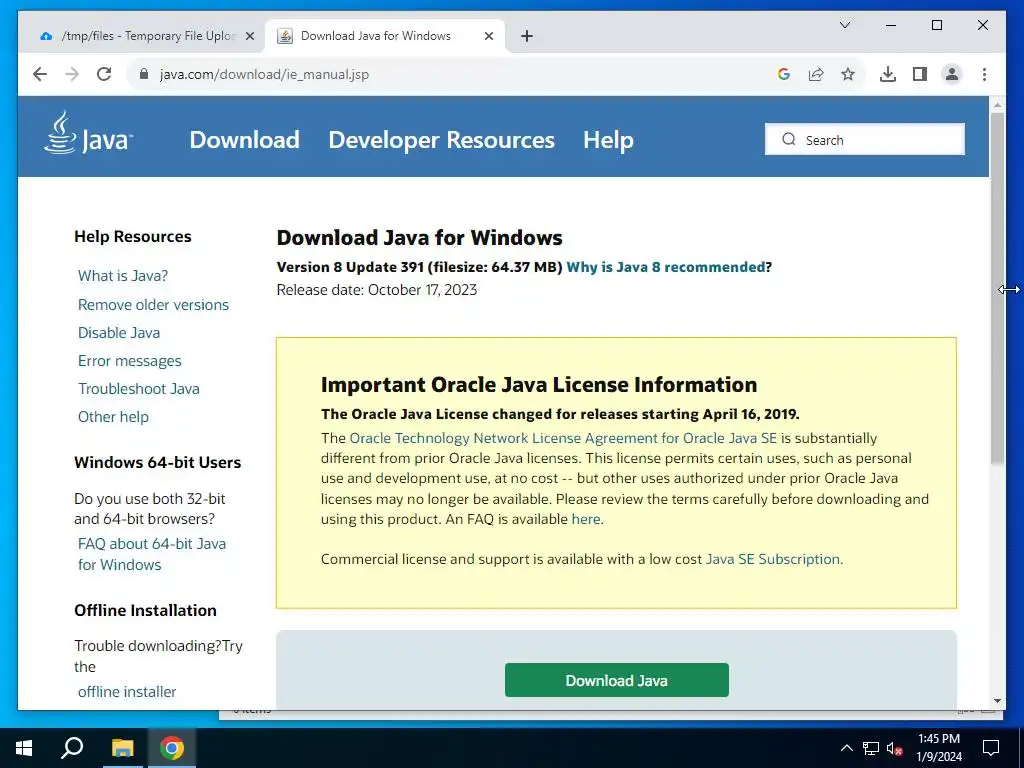The width and height of the screenshot is (1024, 768).
Task: Click the magnifier icon in Search box
Action: pos(789,139)
